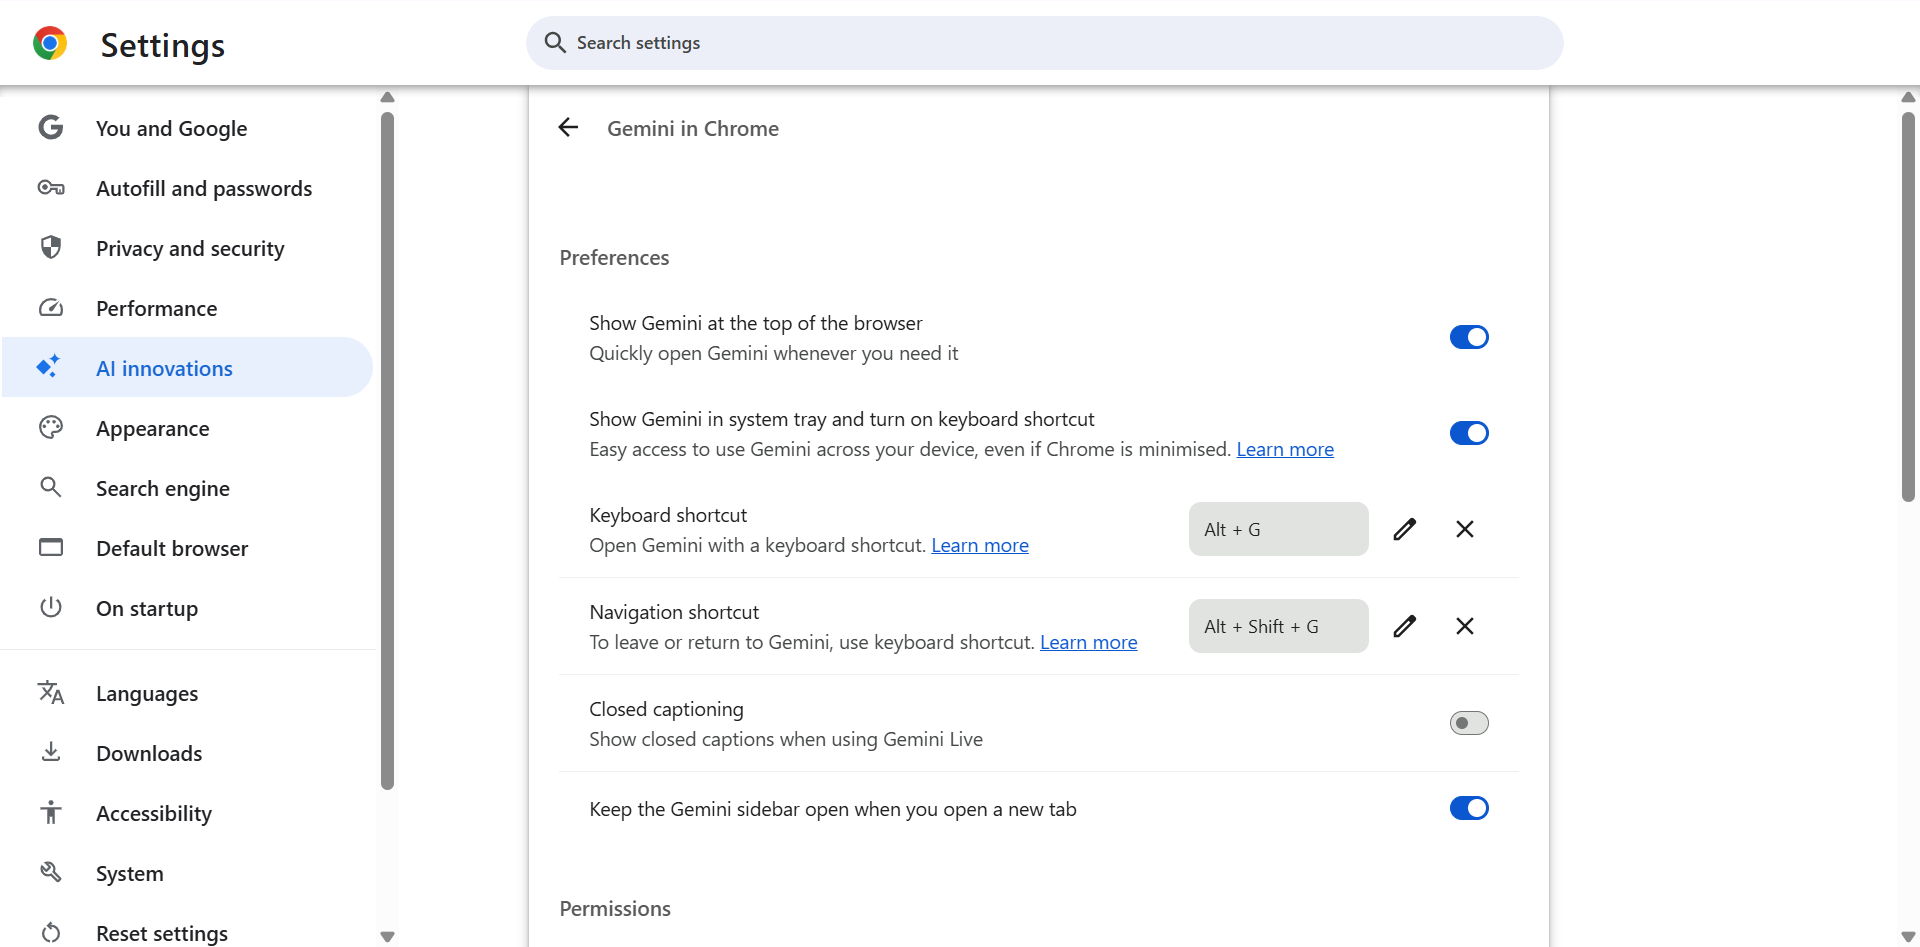Click the Alt + Shift + G shortcut field

pos(1278,626)
